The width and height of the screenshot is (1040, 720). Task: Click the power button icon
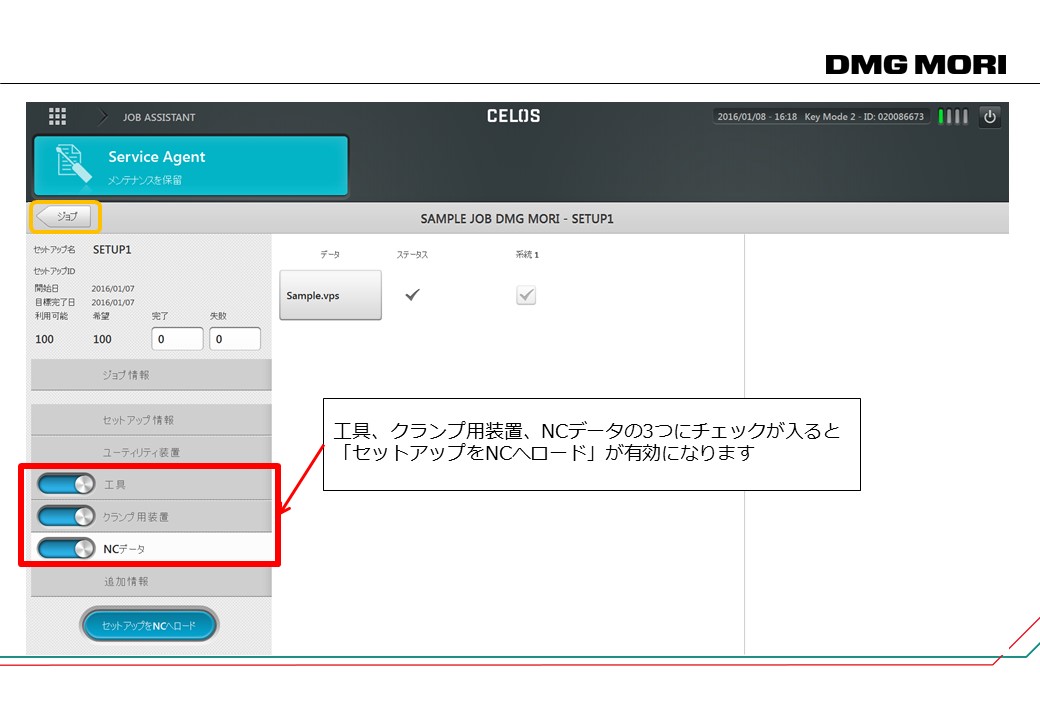pos(990,117)
